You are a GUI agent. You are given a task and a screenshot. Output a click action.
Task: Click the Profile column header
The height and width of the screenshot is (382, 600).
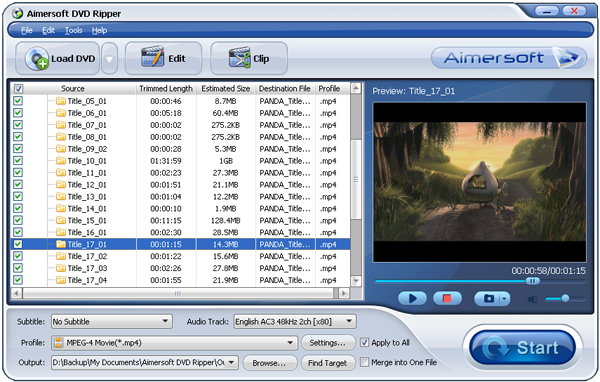(329, 89)
